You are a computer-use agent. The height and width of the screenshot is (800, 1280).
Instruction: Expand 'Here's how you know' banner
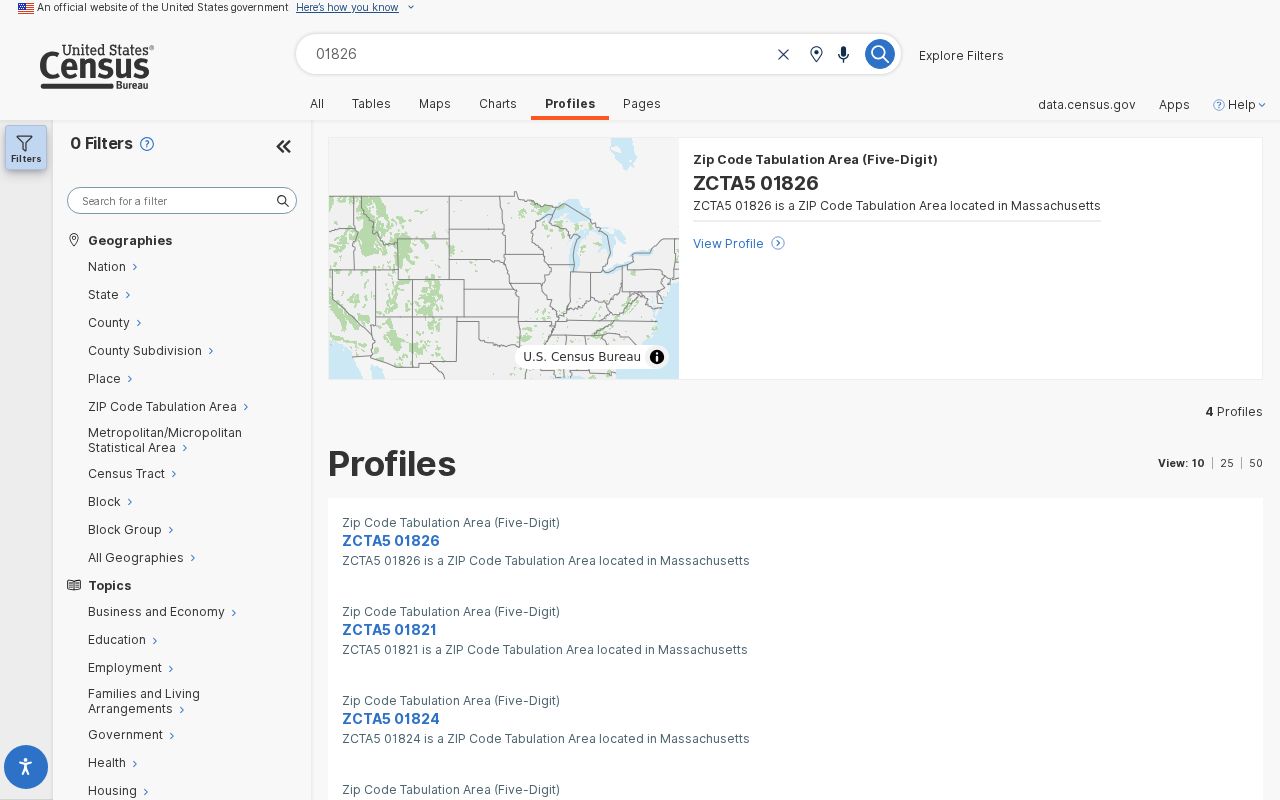pyautogui.click(x=355, y=8)
